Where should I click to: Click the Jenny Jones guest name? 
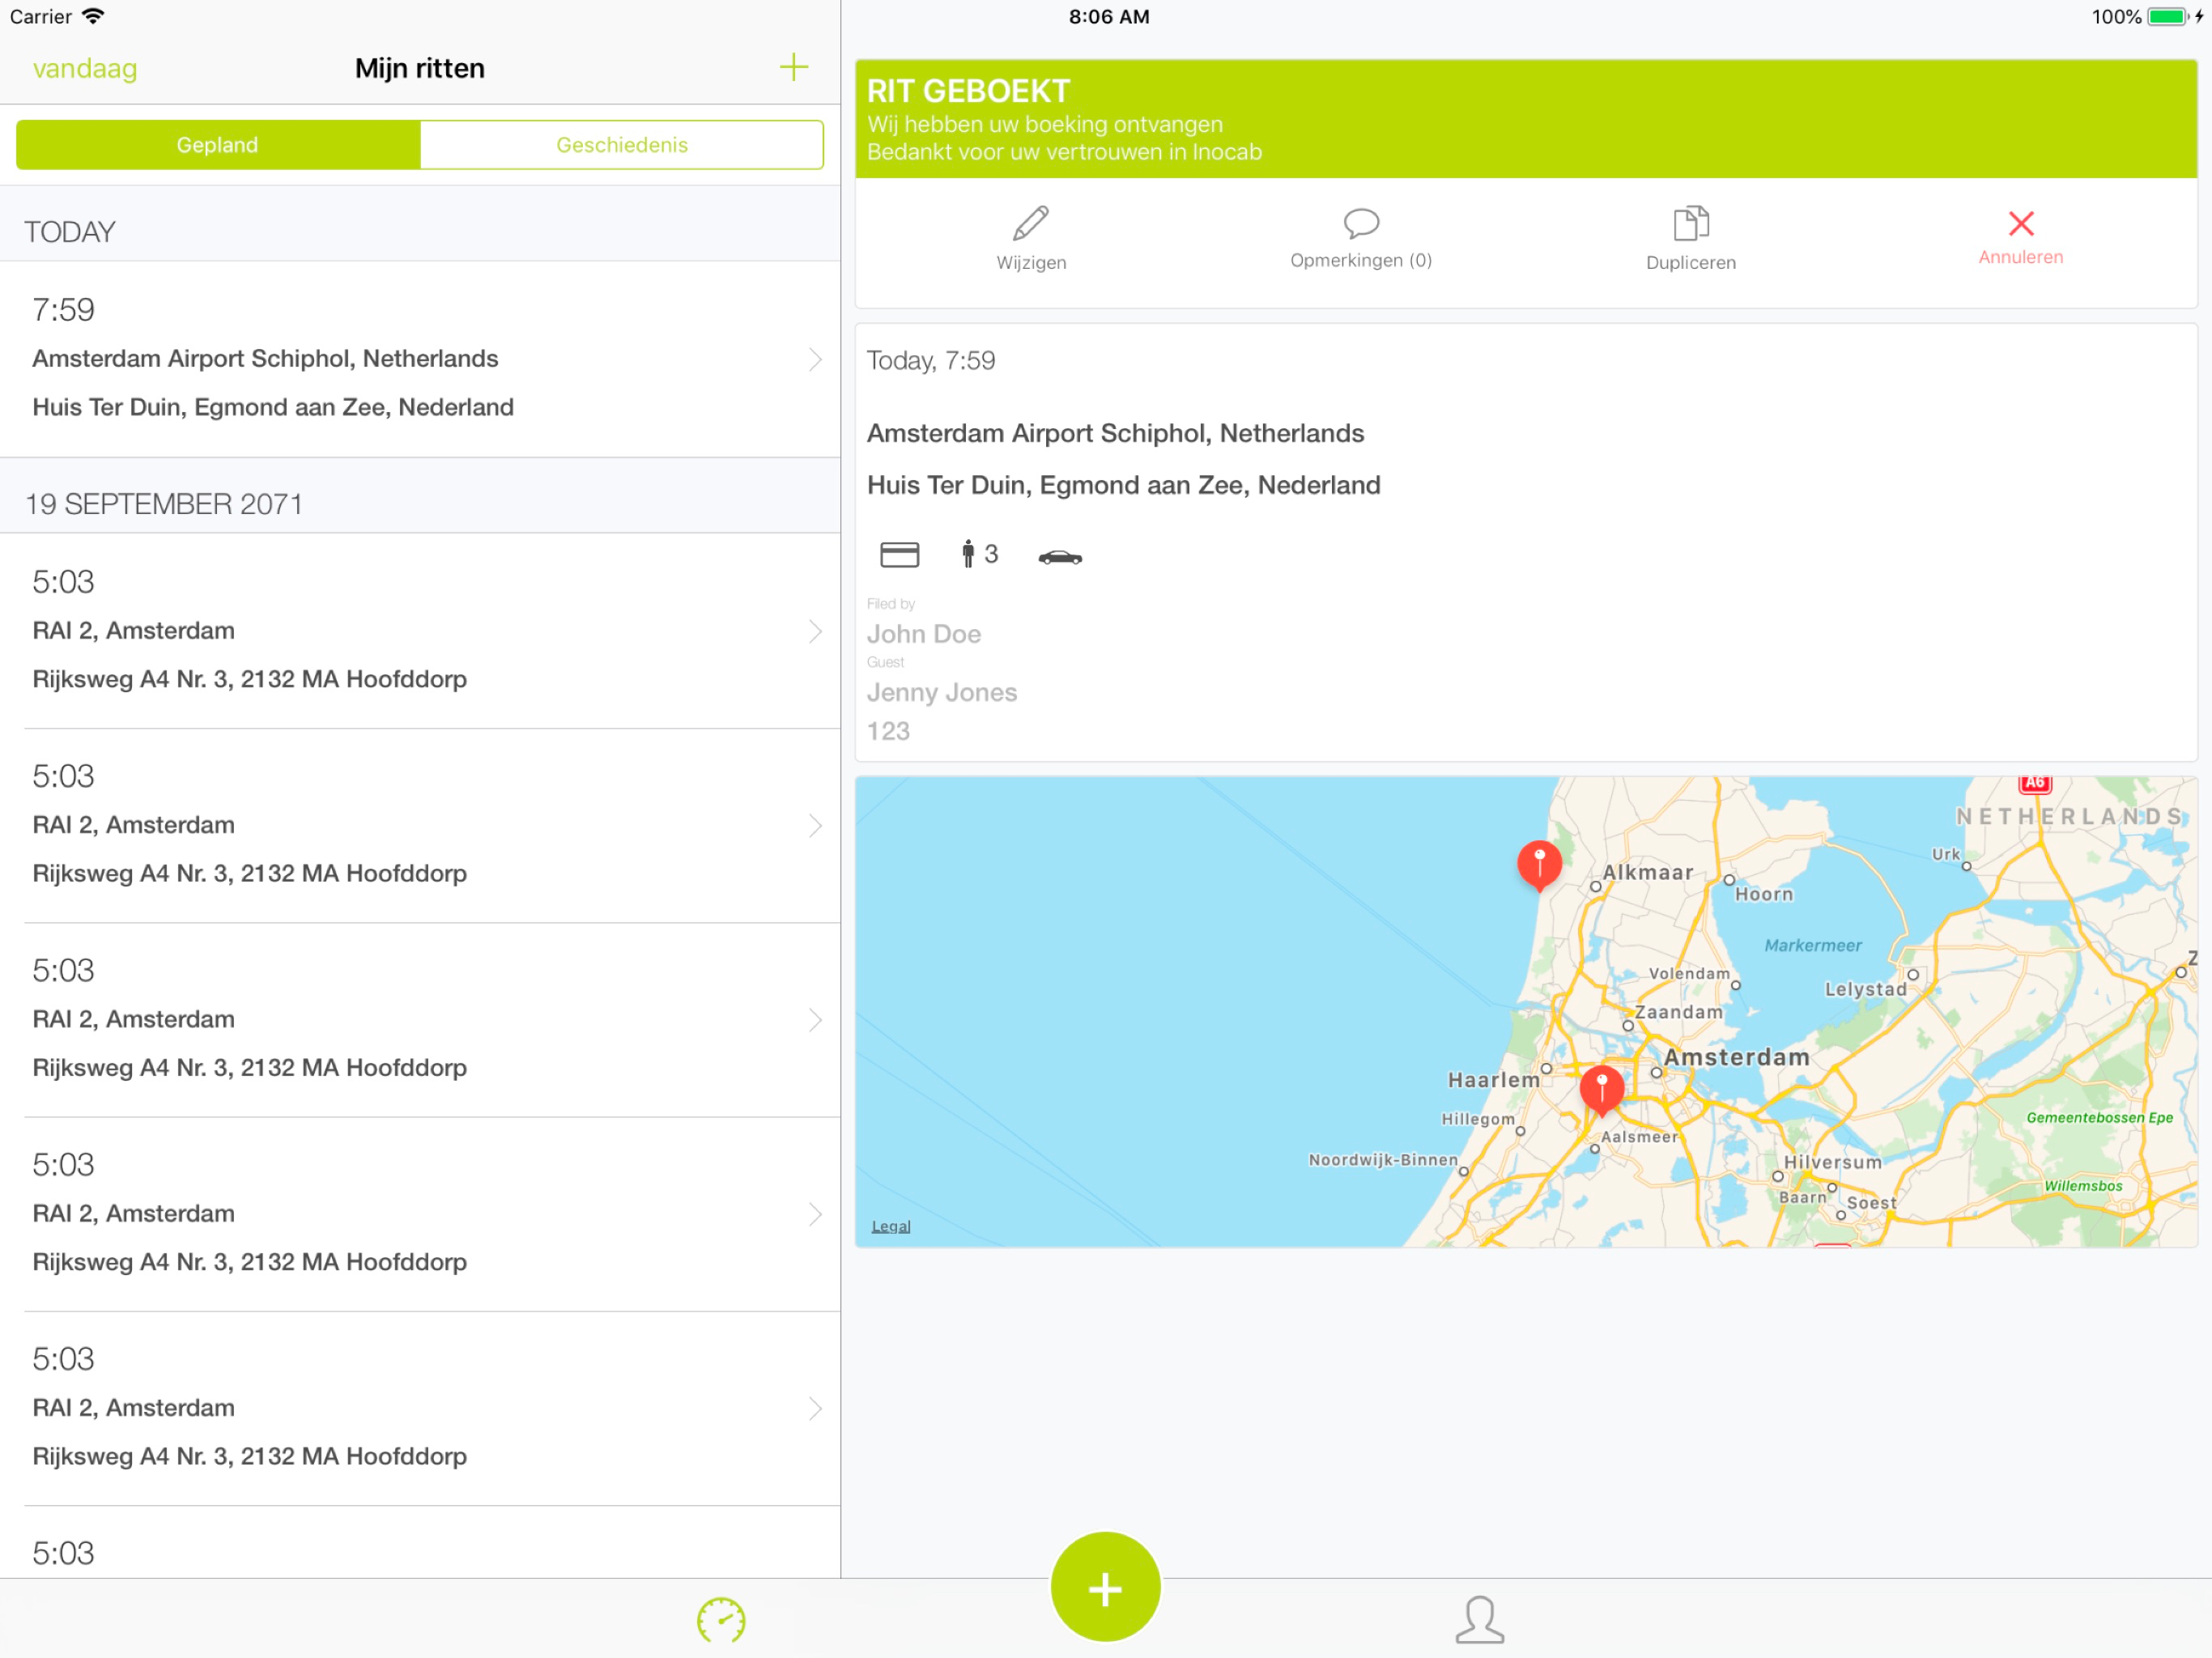tap(941, 692)
